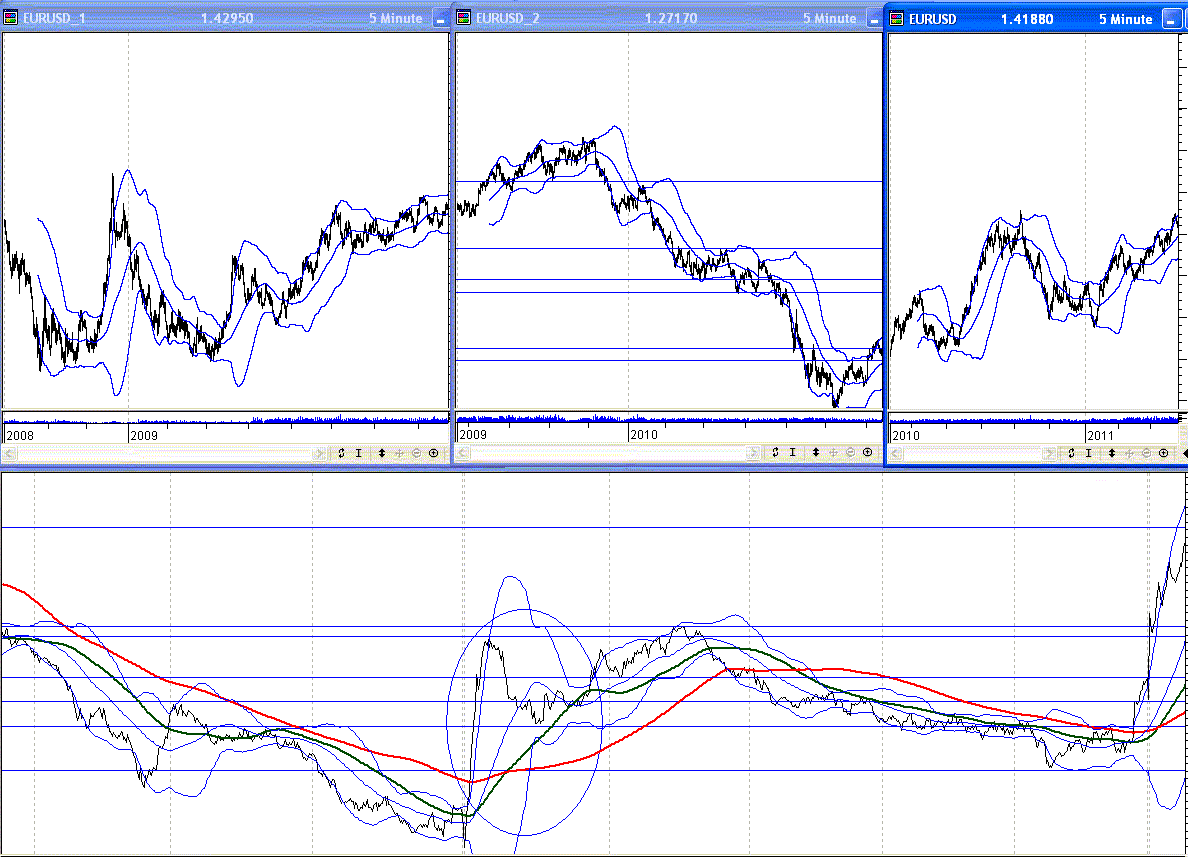
Task: Minimize the EURUSD_1 chart window
Action: (x=440, y=17)
